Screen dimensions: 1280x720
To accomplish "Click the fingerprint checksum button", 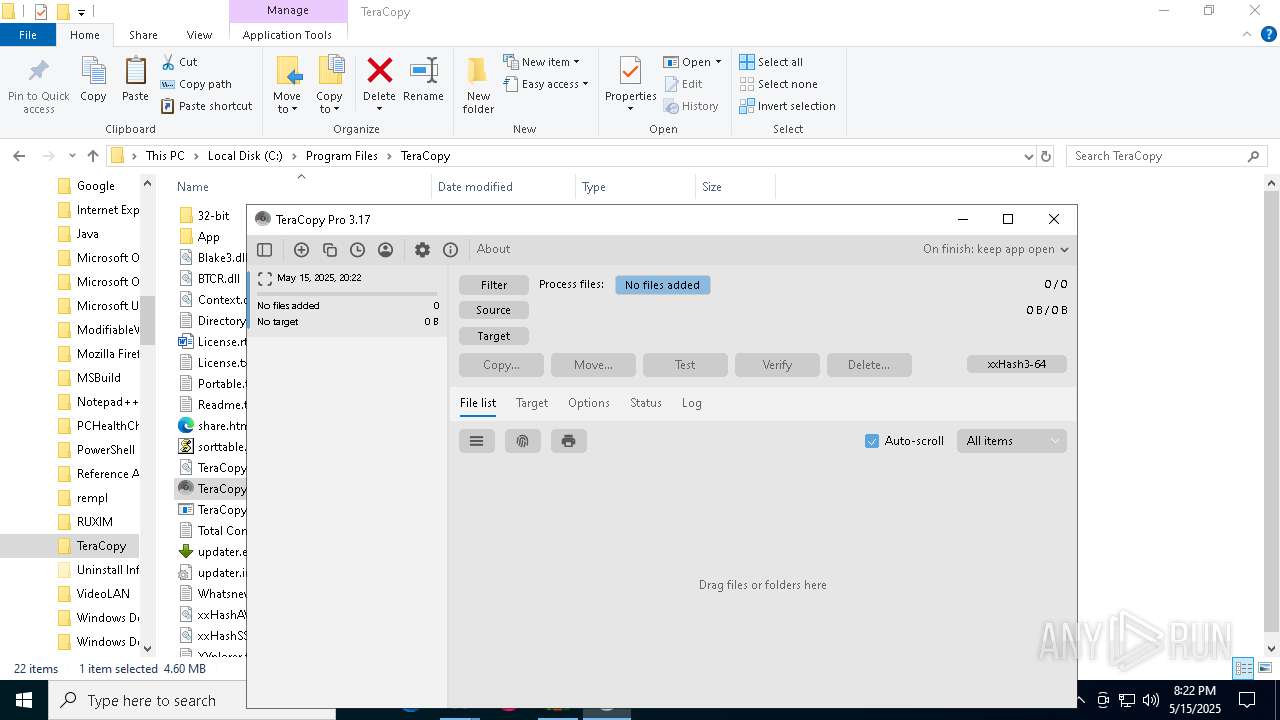I will pos(523,441).
